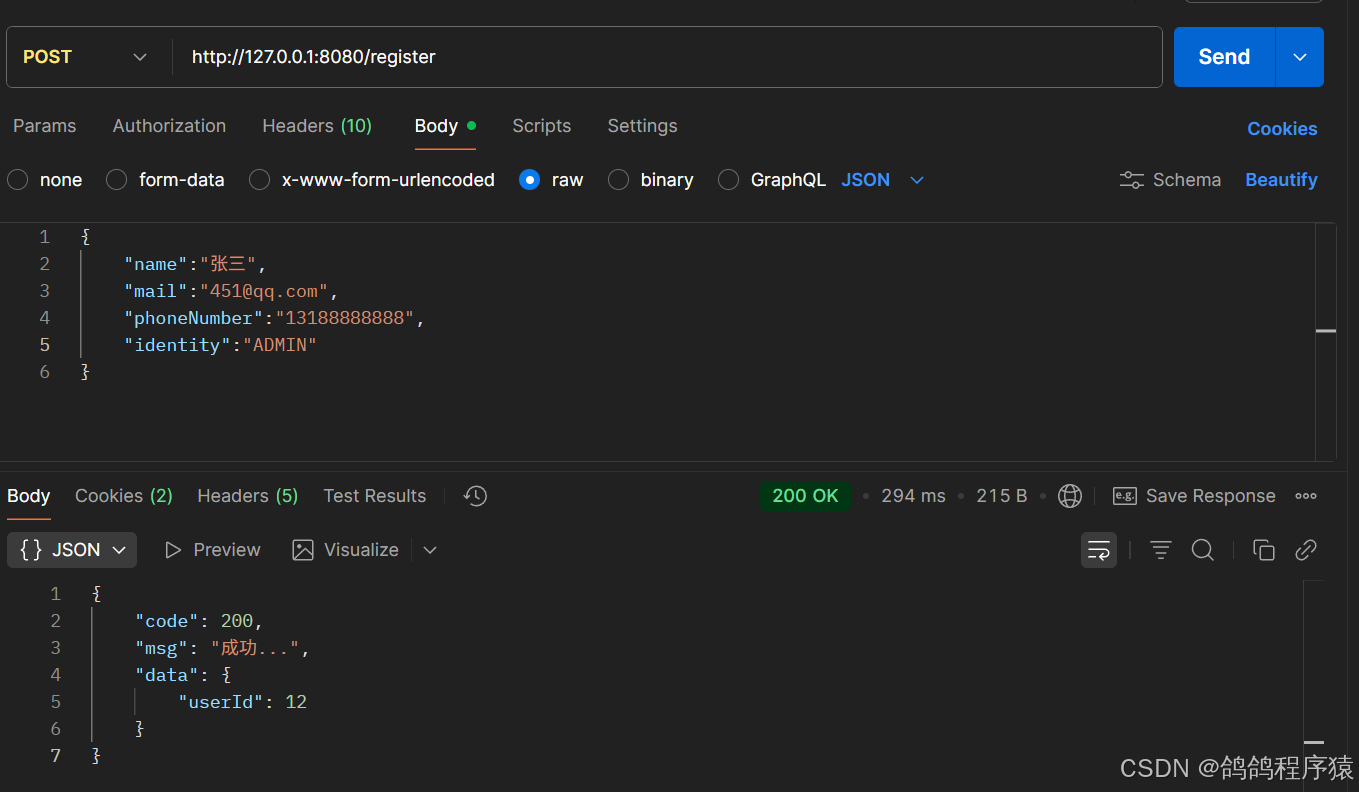
Task: Click the Schema sliders icon
Action: click(x=1132, y=180)
